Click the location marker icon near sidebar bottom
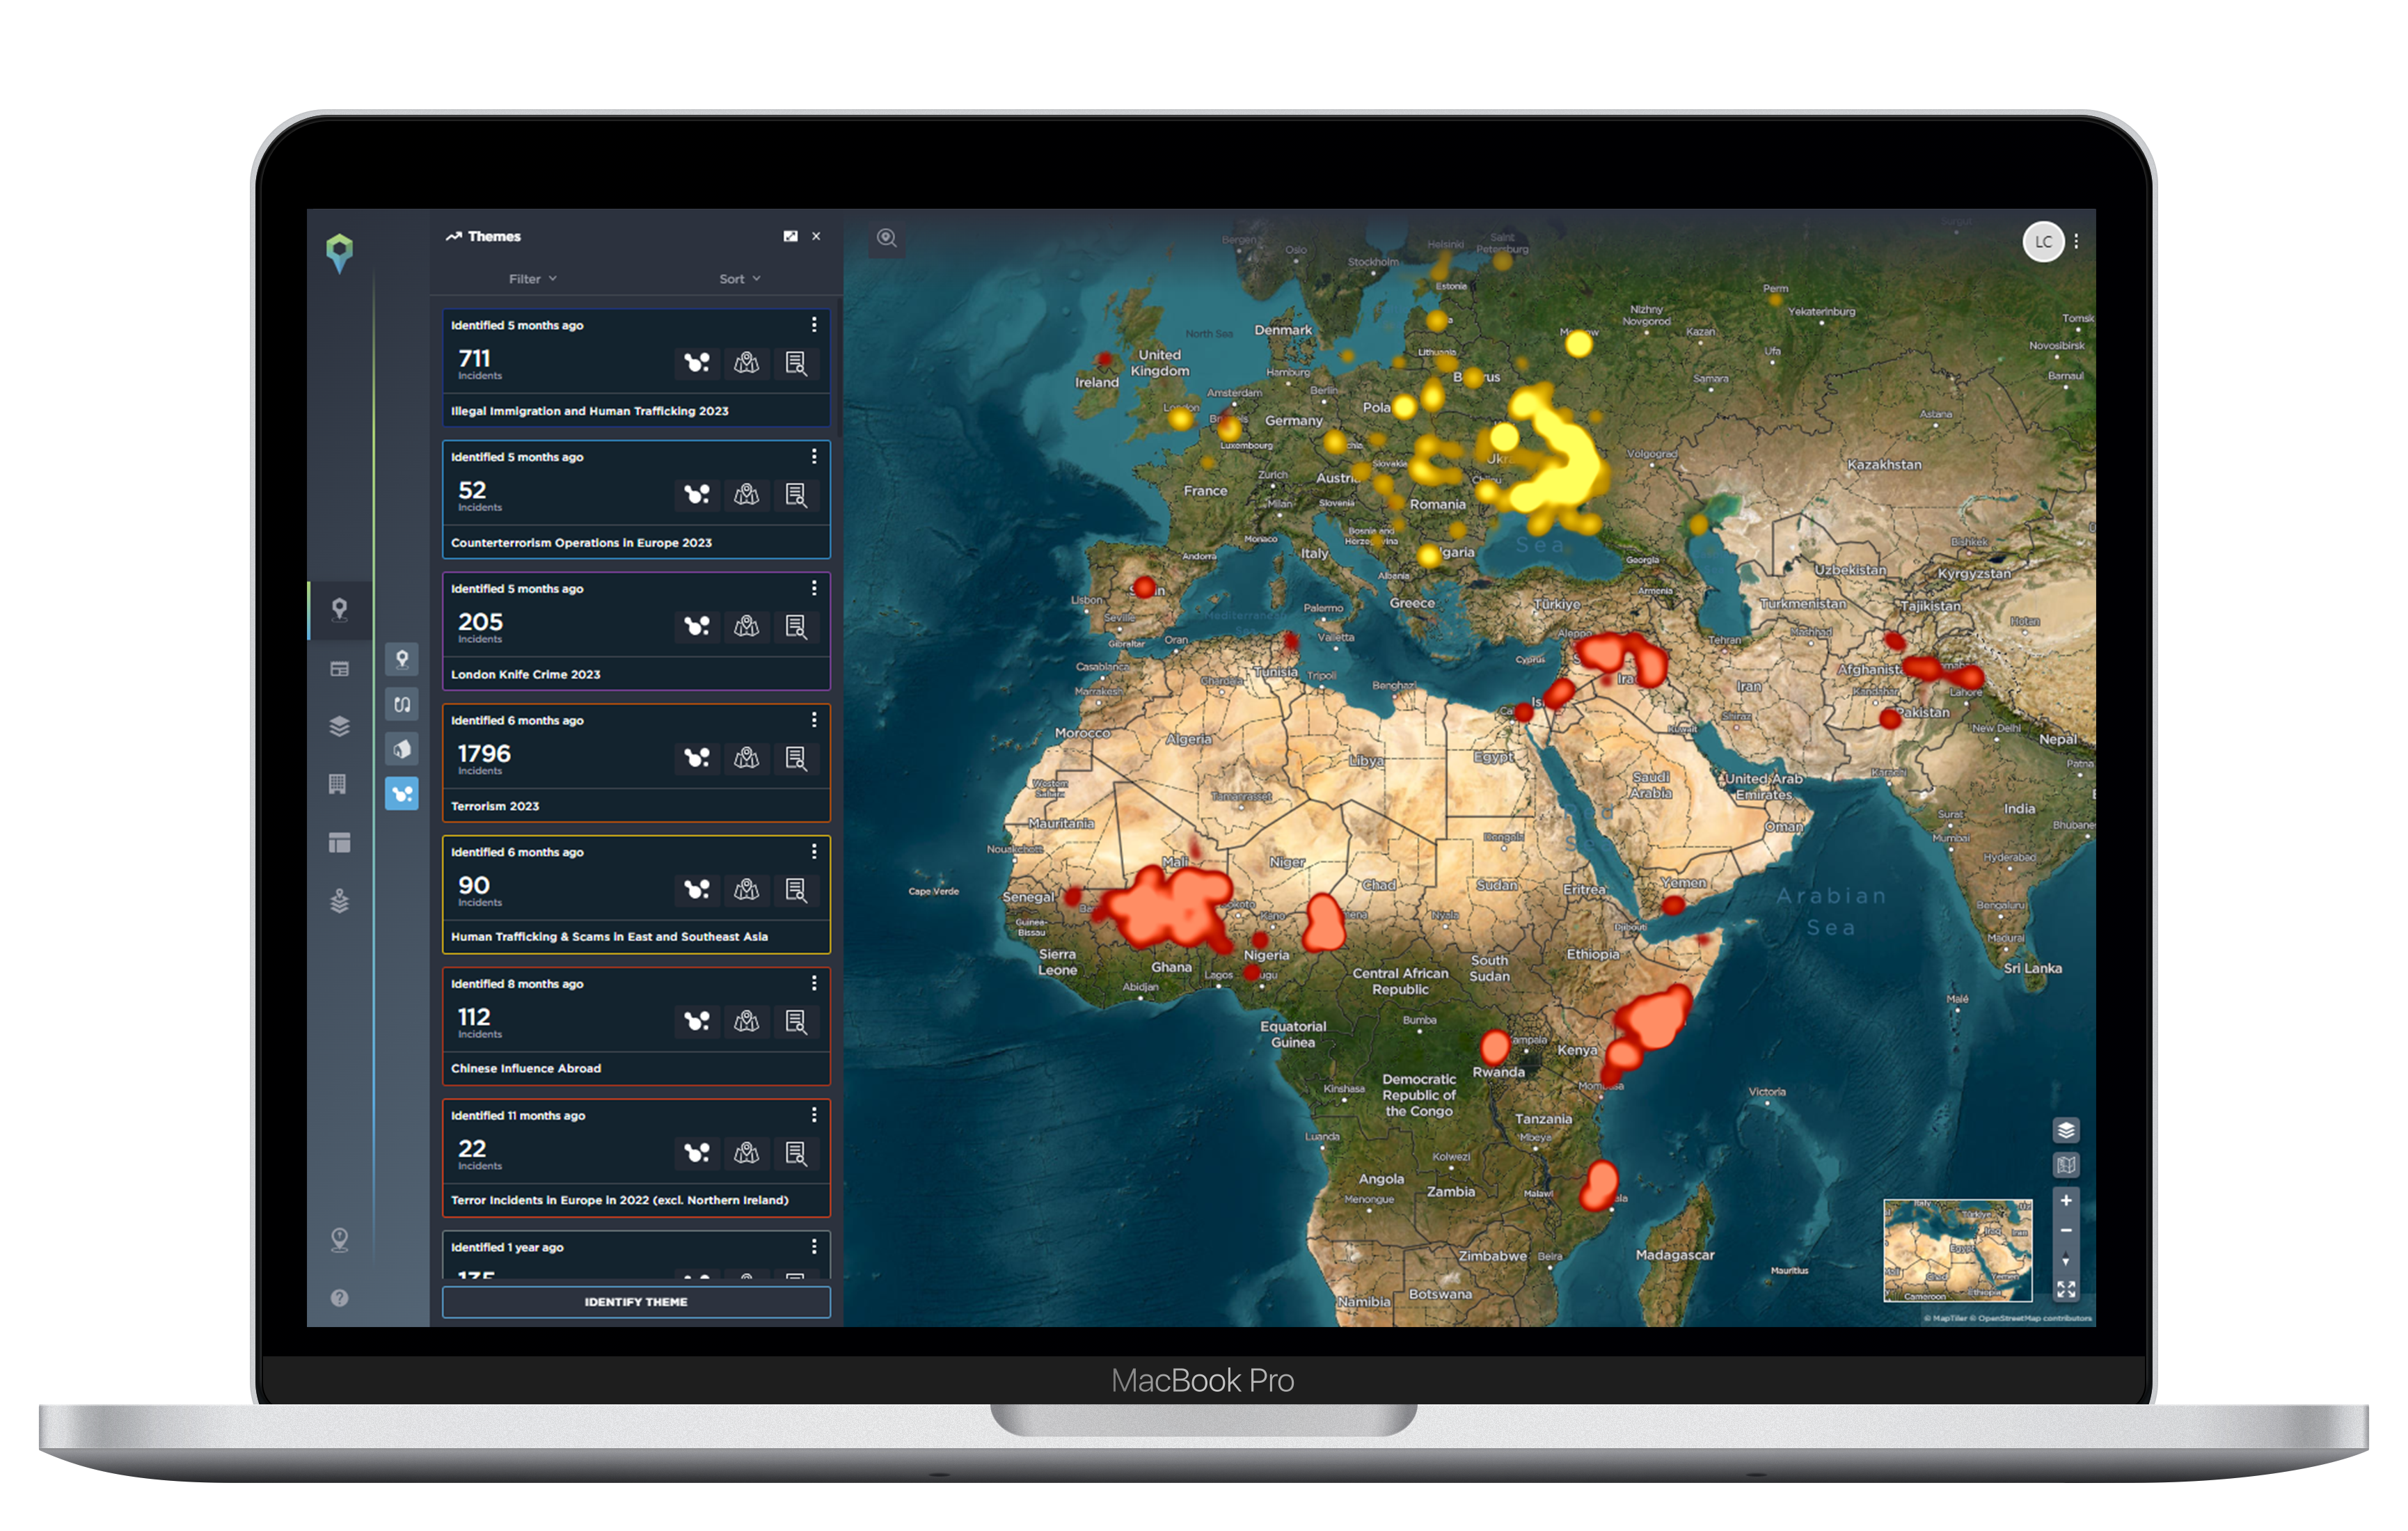 click(x=340, y=1240)
